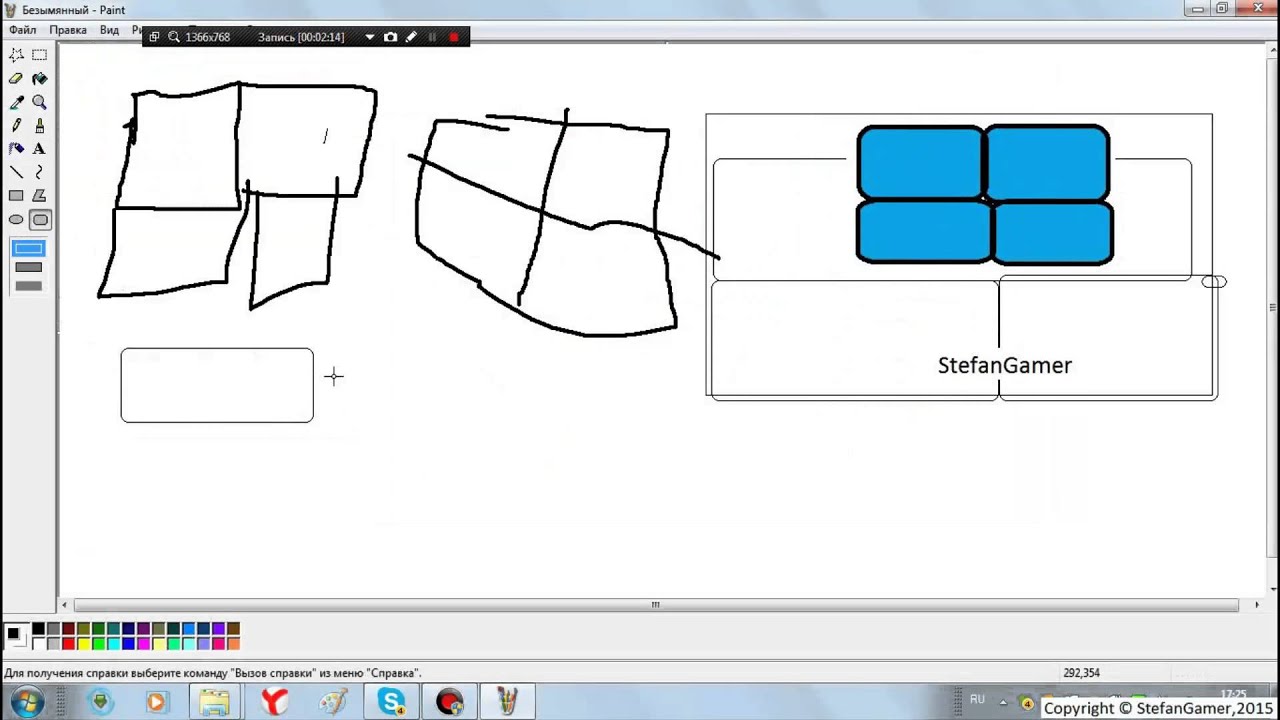Click the recorder window restore icon
Viewport: 1280px width, 720px height.
154,37
